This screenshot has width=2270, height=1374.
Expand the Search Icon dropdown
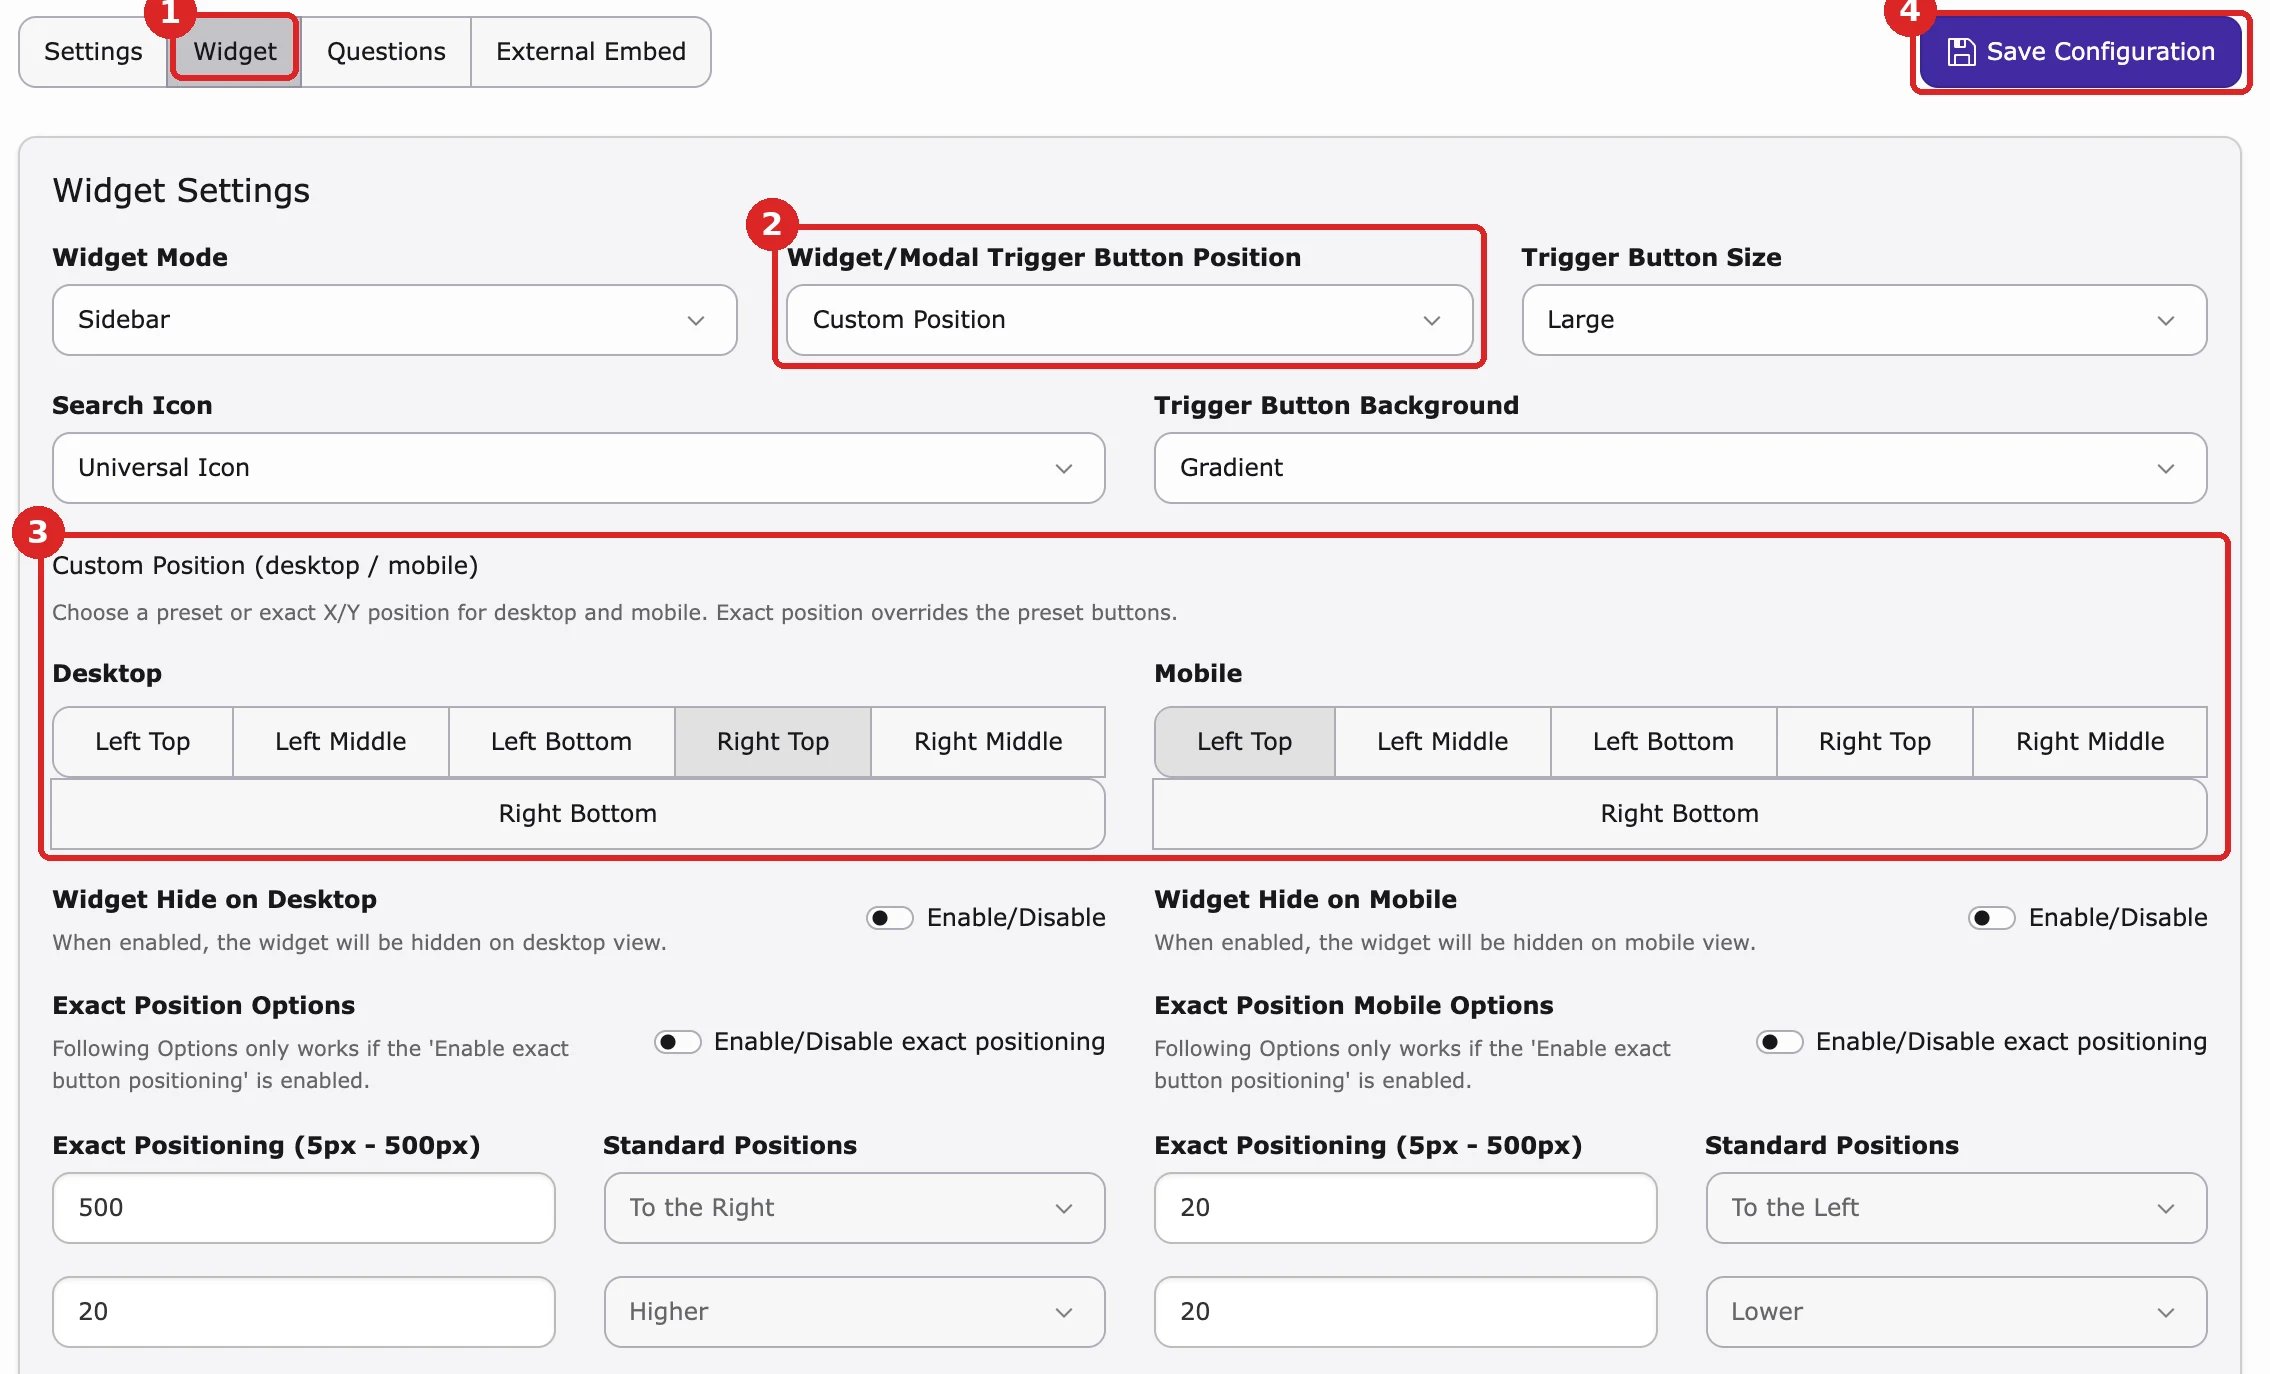tap(578, 468)
